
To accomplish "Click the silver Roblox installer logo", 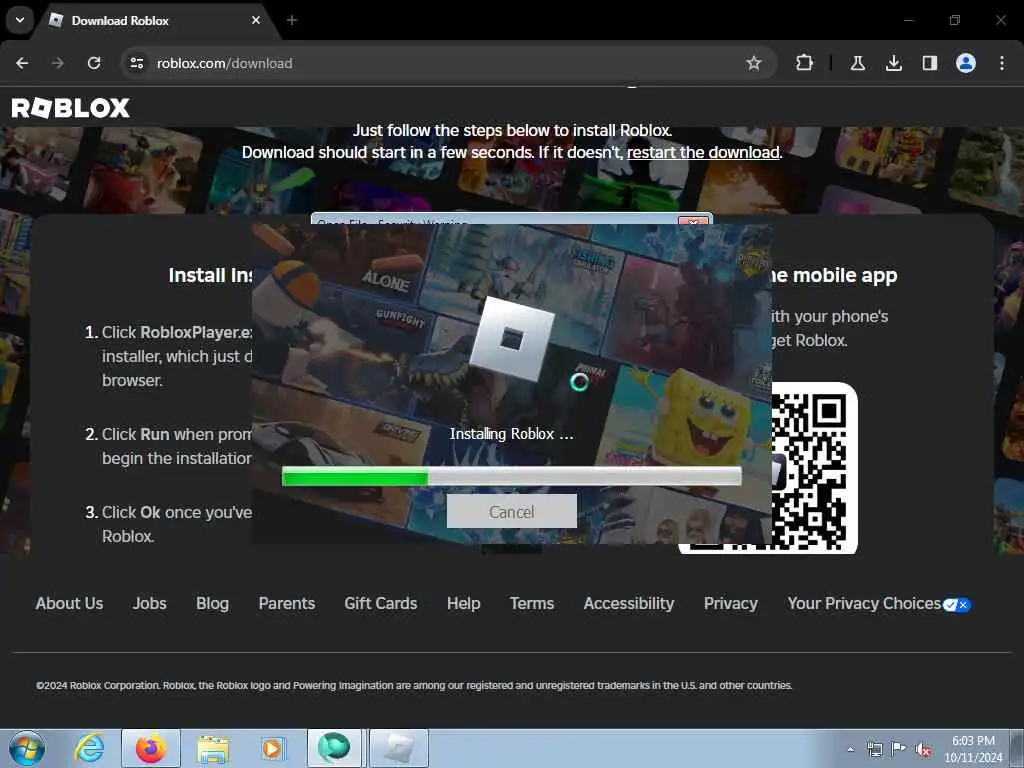I will [x=512, y=338].
